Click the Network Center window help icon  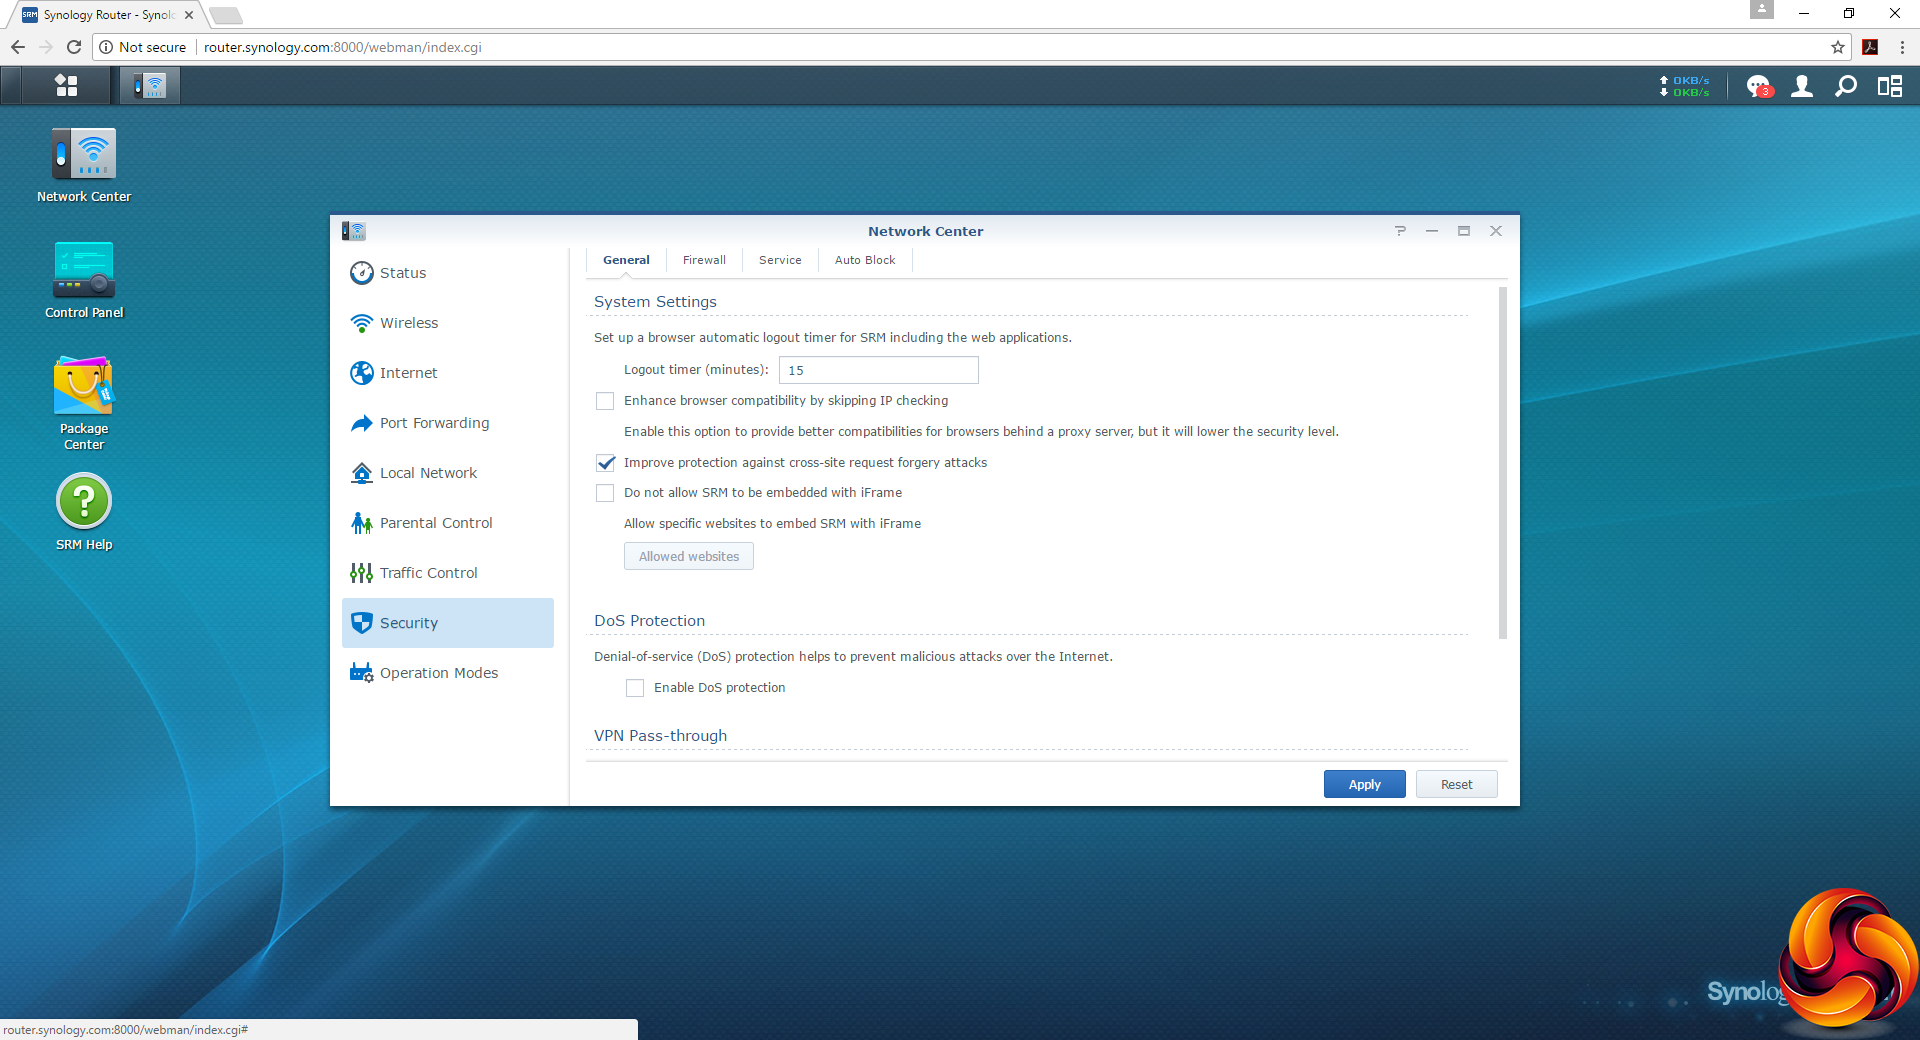[x=1400, y=231]
